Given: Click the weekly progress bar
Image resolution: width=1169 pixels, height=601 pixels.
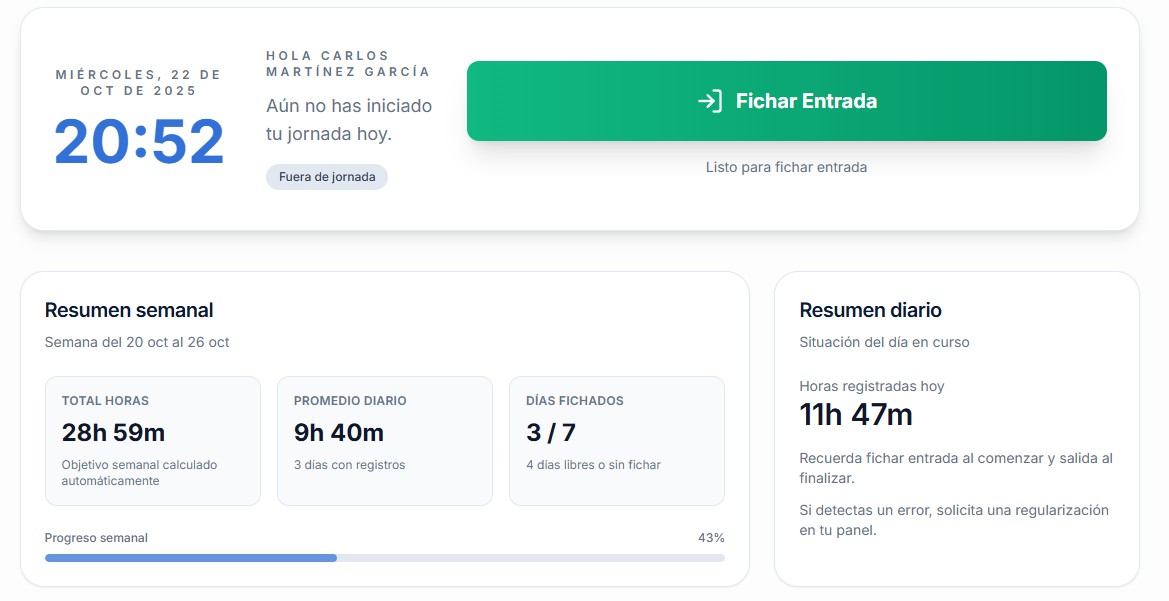Looking at the screenshot, I should point(384,558).
